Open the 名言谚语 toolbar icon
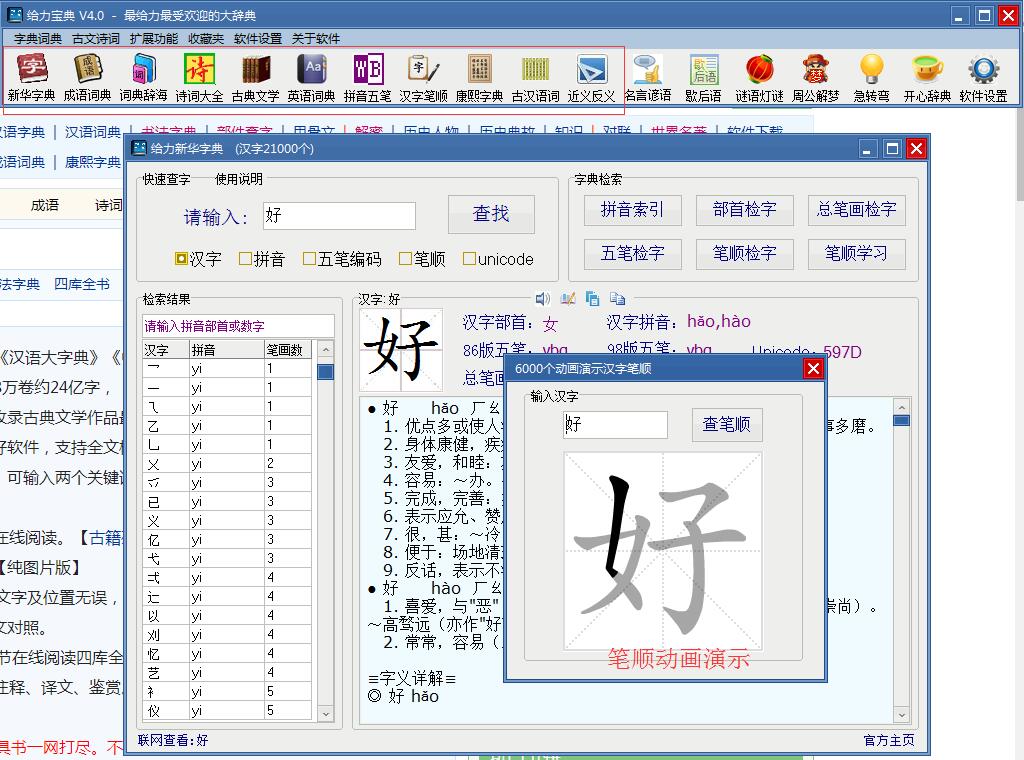This screenshot has height=760, width=1024. [x=648, y=78]
